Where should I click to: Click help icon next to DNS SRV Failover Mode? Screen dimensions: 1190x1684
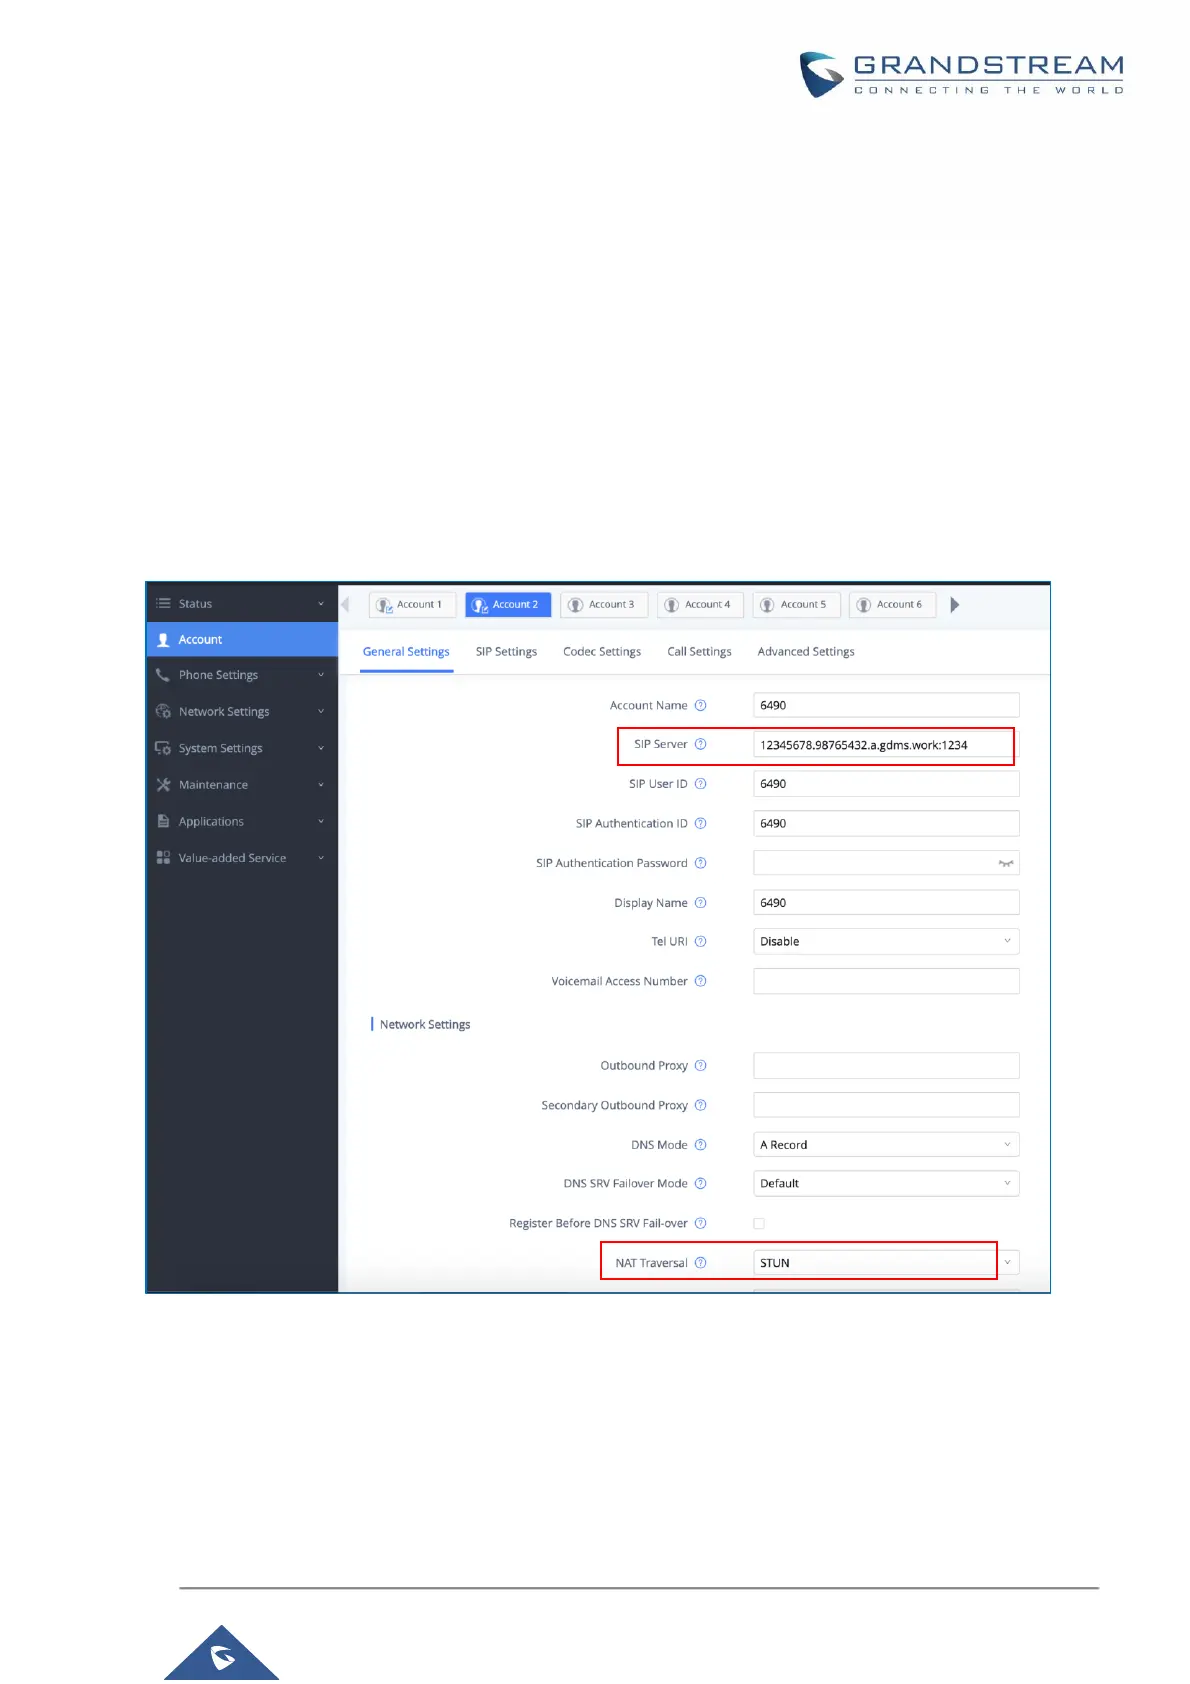tap(701, 1184)
